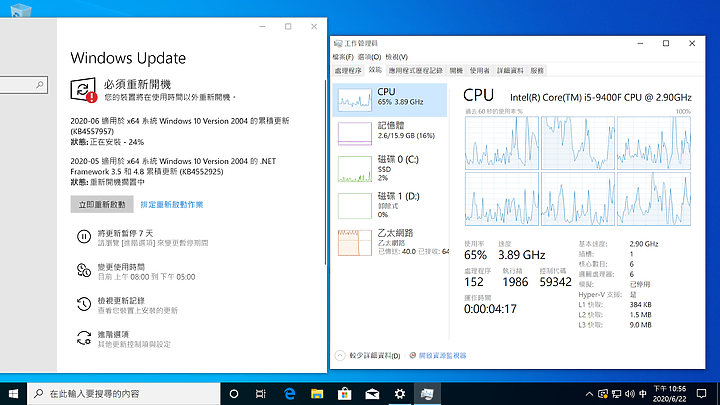Screen dimensions: 720x405
Task: Click the network tray icon
Action: click(616, 394)
